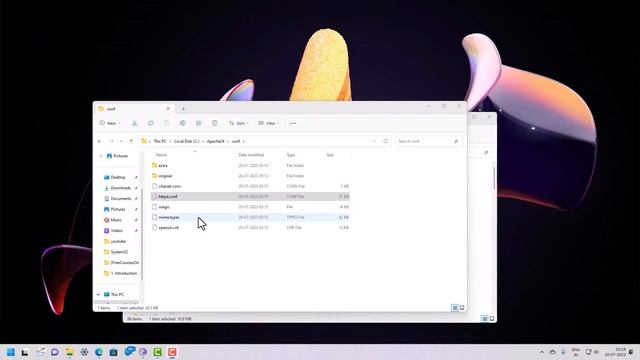Open the See more ellipsis menu
The height and width of the screenshot is (360, 640).
point(293,123)
